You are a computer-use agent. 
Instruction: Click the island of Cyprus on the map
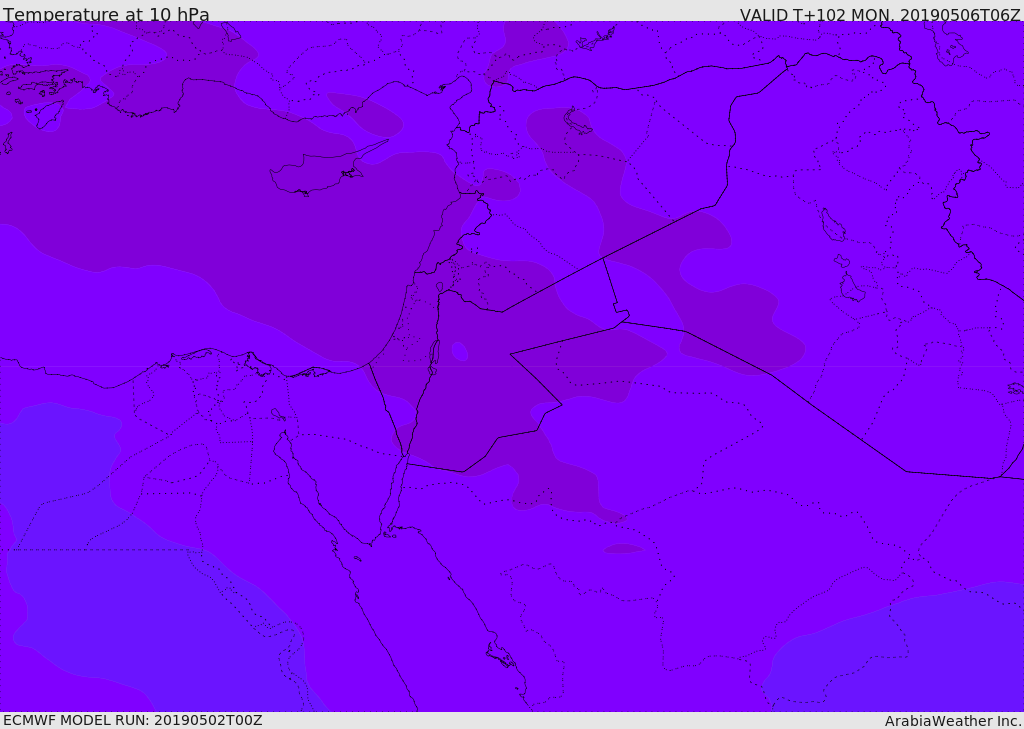[320, 170]
